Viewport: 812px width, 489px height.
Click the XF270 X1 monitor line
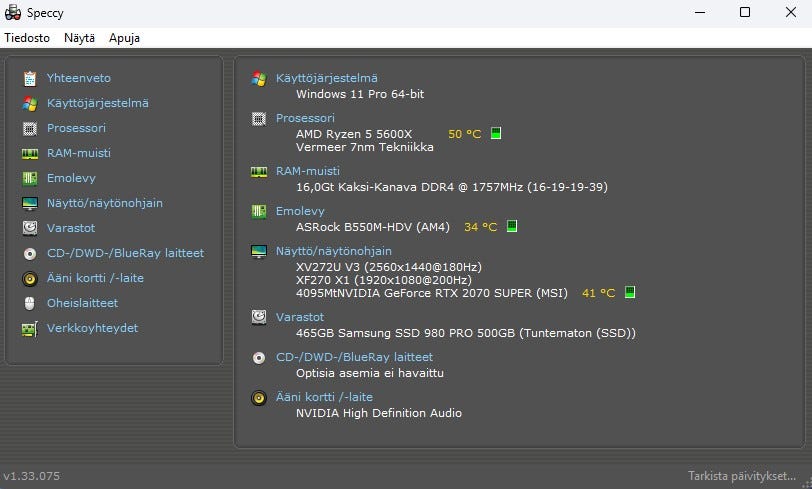[x=384, y=280]
